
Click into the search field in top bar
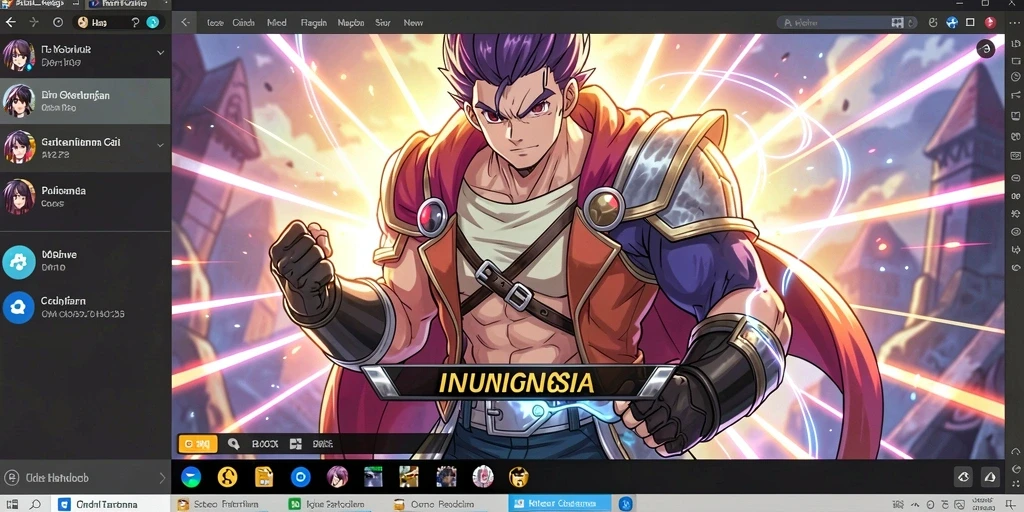pyautogui.click(x=847, y=22)
